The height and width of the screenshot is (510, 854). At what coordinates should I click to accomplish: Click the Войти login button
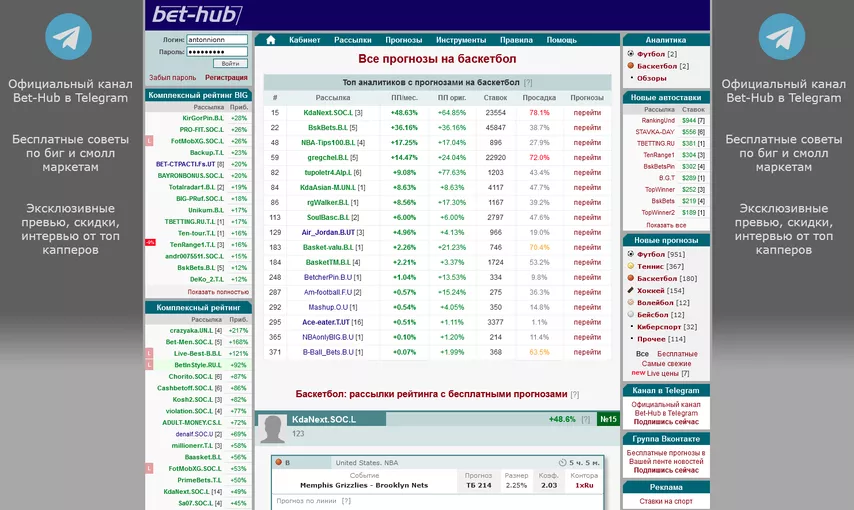pyautogui.click(x=230, y=64)
